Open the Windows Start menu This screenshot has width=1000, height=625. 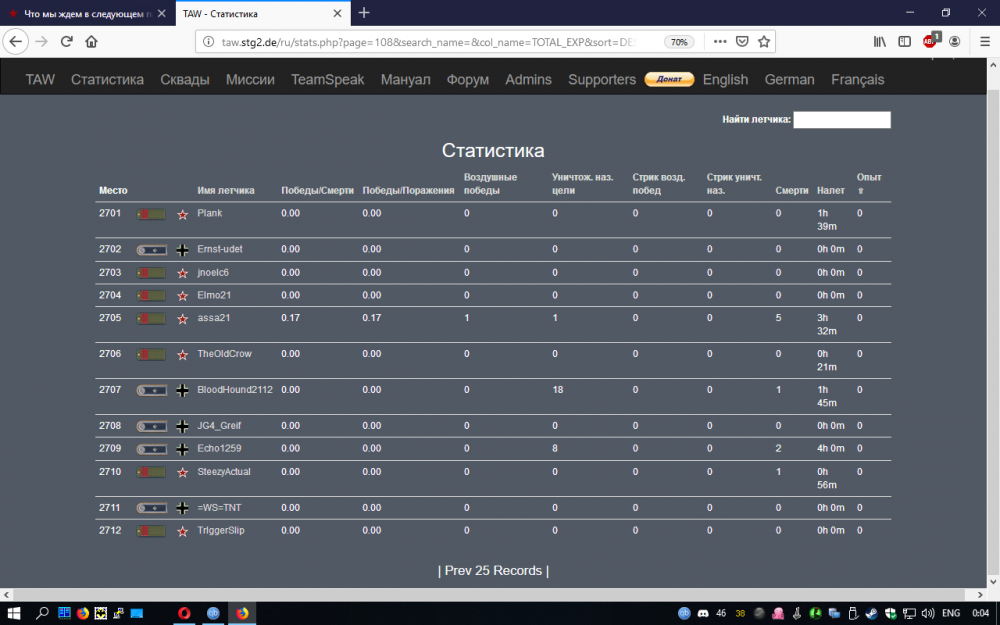(13, 614)
